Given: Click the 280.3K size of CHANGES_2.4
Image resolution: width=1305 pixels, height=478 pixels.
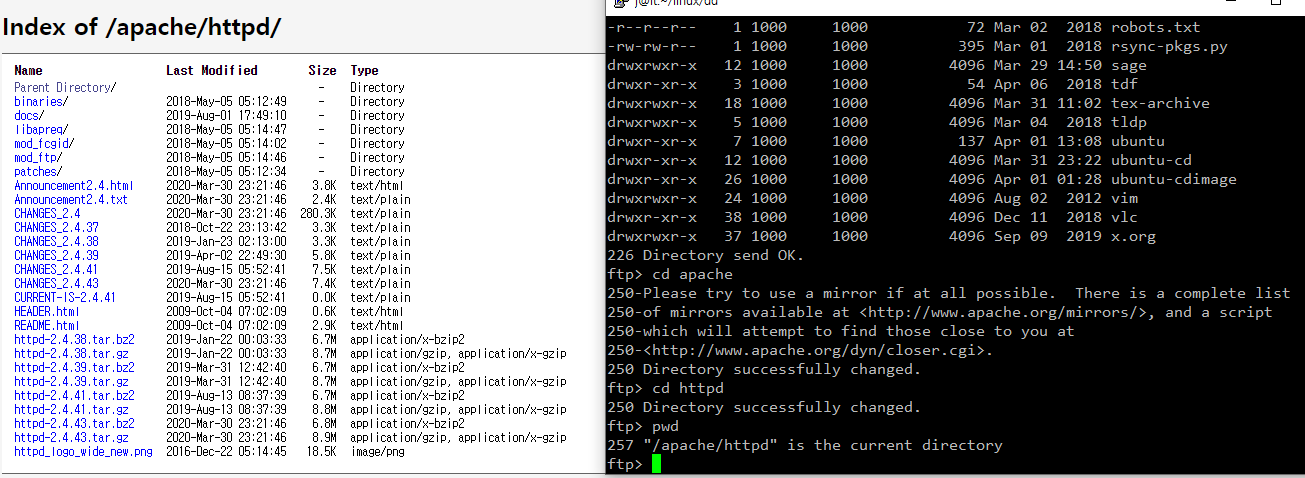Looking at the screenshot, I should tap(319, 213).
